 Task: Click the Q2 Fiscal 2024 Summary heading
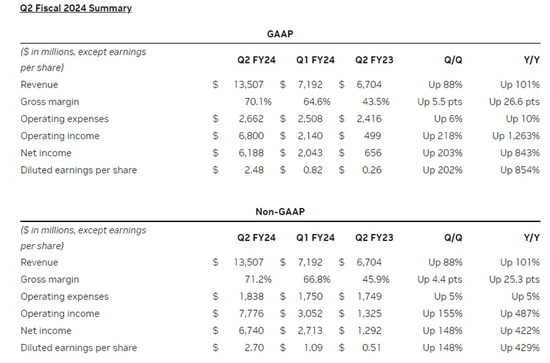(x=76, y=8)
